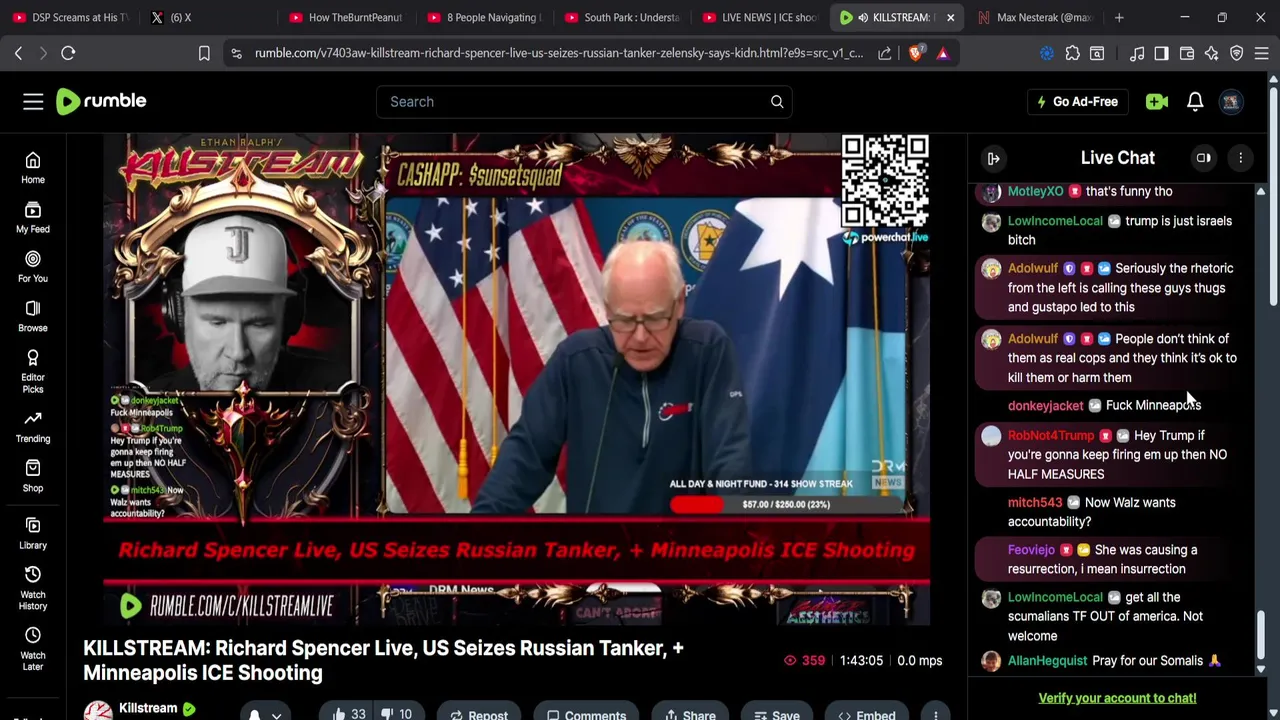
Task: Collapse the Live Chat panel
Action: click(x=993, y=158)
